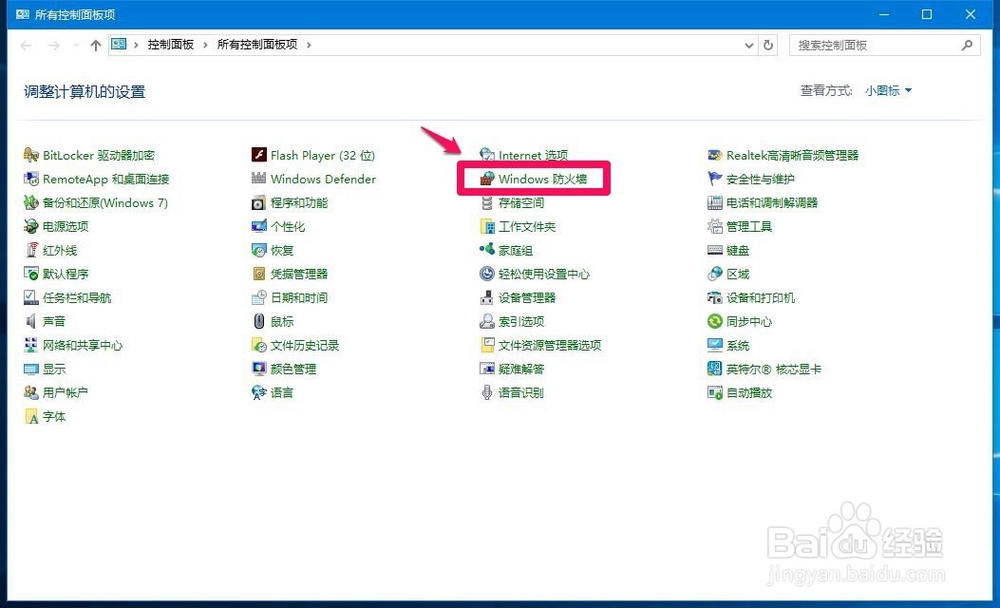Expand the breadcrumb chevron after 所有控制面板项
The image size is (1000, 608).
click(x=311, y=44)
